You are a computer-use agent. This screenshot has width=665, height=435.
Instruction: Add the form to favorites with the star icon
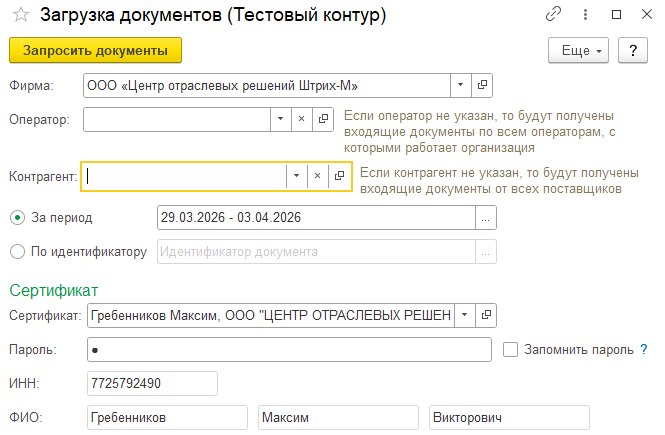(21, 15)
